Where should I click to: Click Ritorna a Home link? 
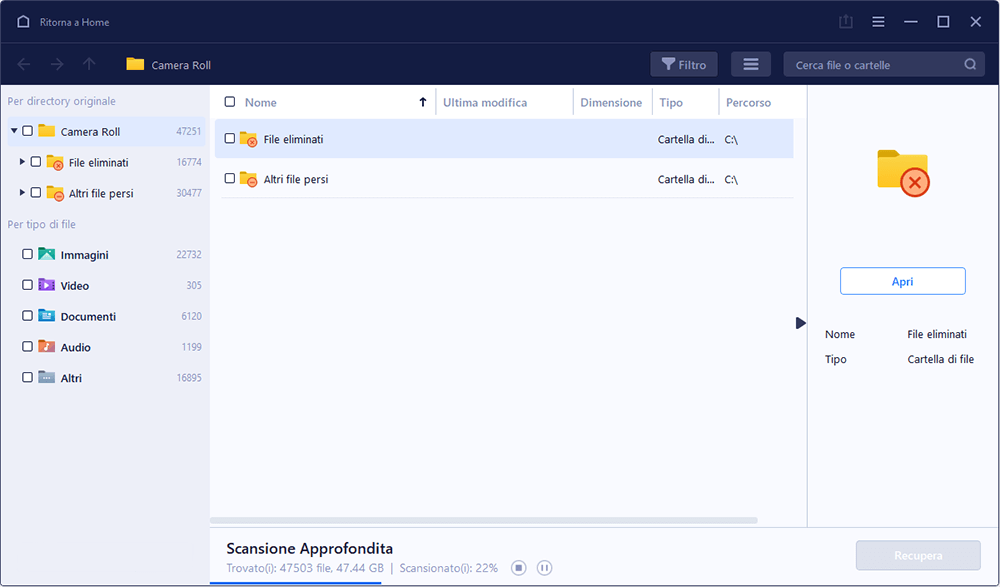pos(74,22)
